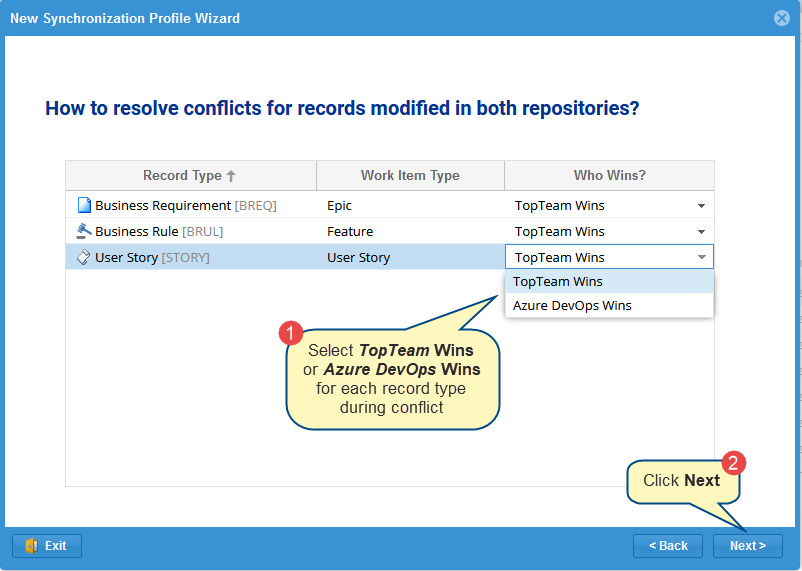
Task: Click the Who Wins? column header
Action: click(x=609, y=175)
